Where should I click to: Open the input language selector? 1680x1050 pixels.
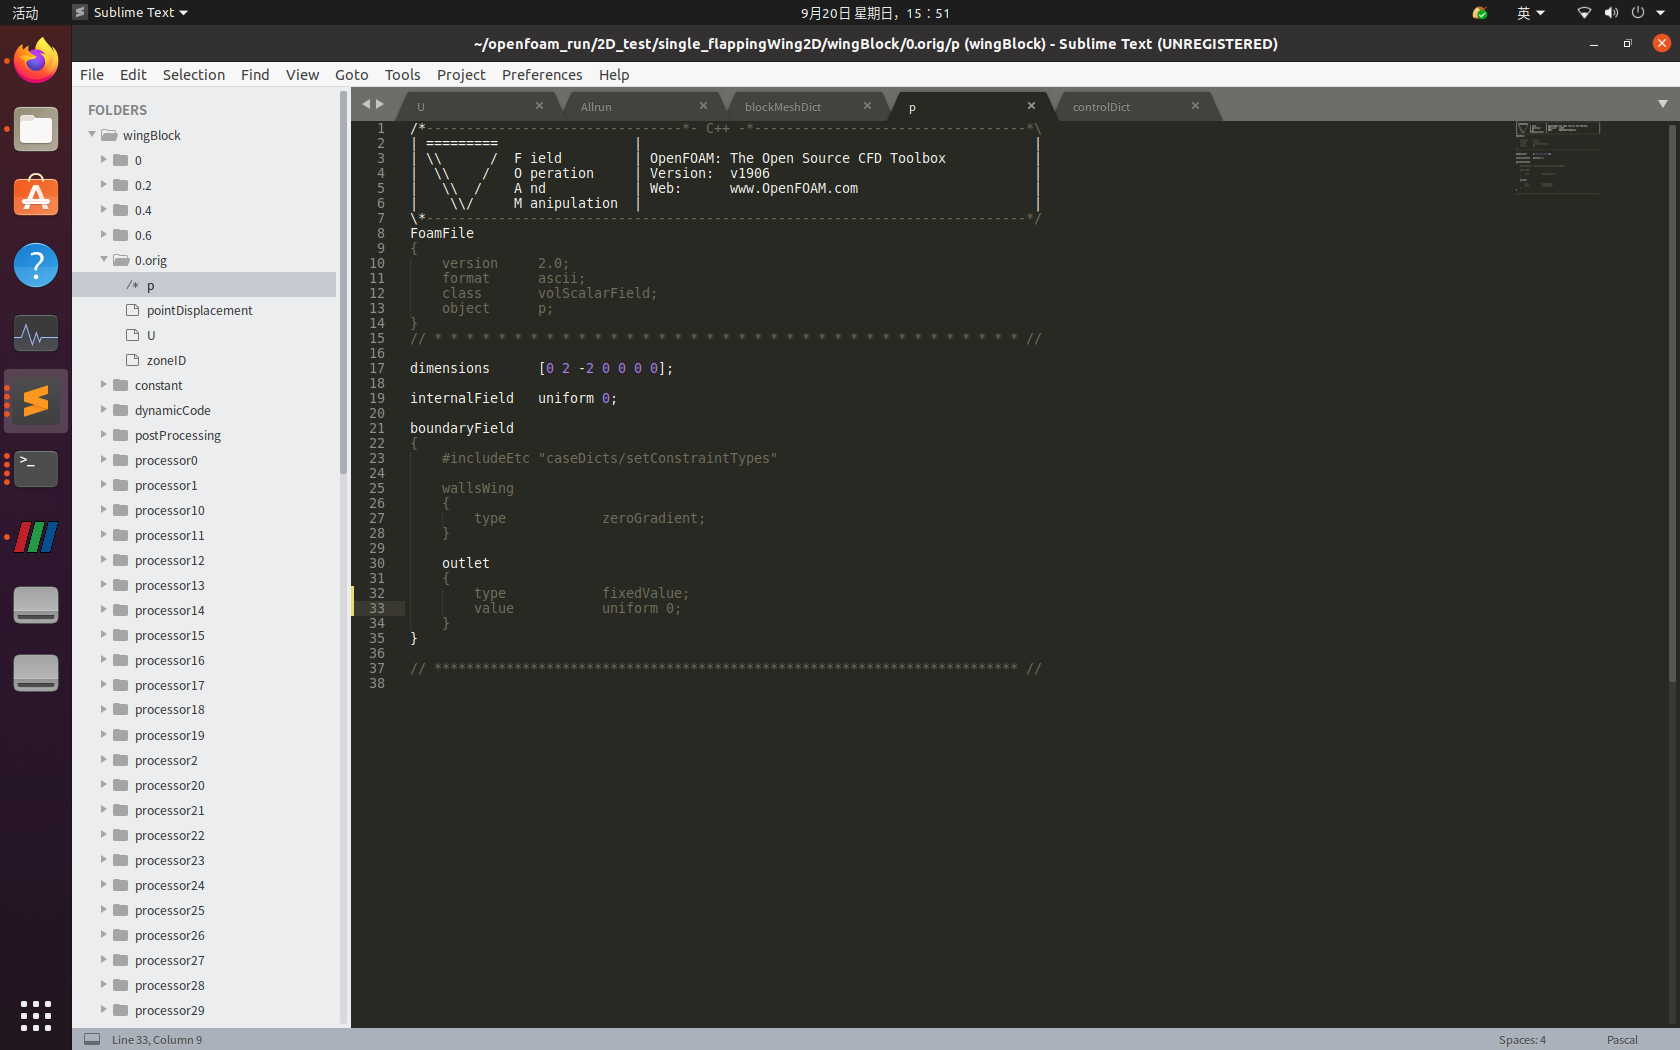coord(1530,13)
